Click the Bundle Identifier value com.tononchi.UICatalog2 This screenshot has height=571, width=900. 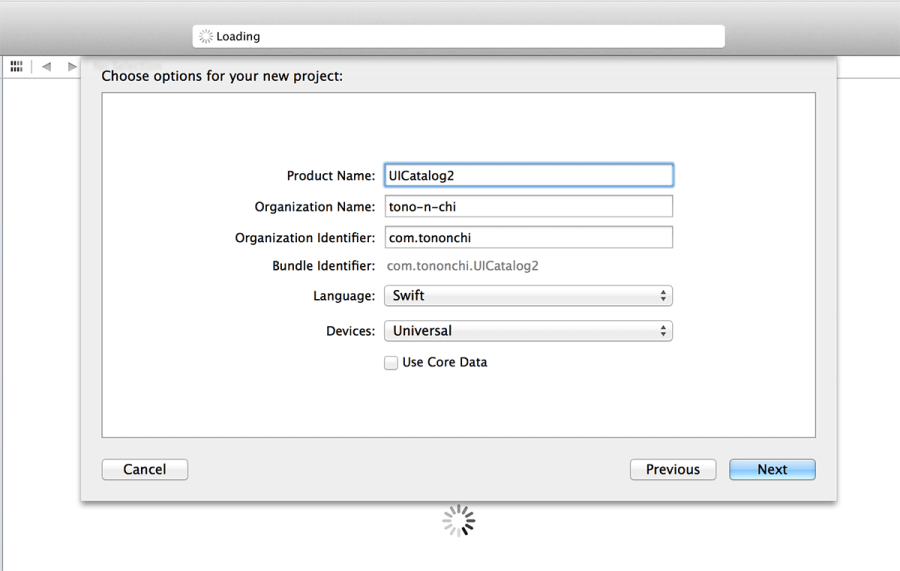coord(462,266)
